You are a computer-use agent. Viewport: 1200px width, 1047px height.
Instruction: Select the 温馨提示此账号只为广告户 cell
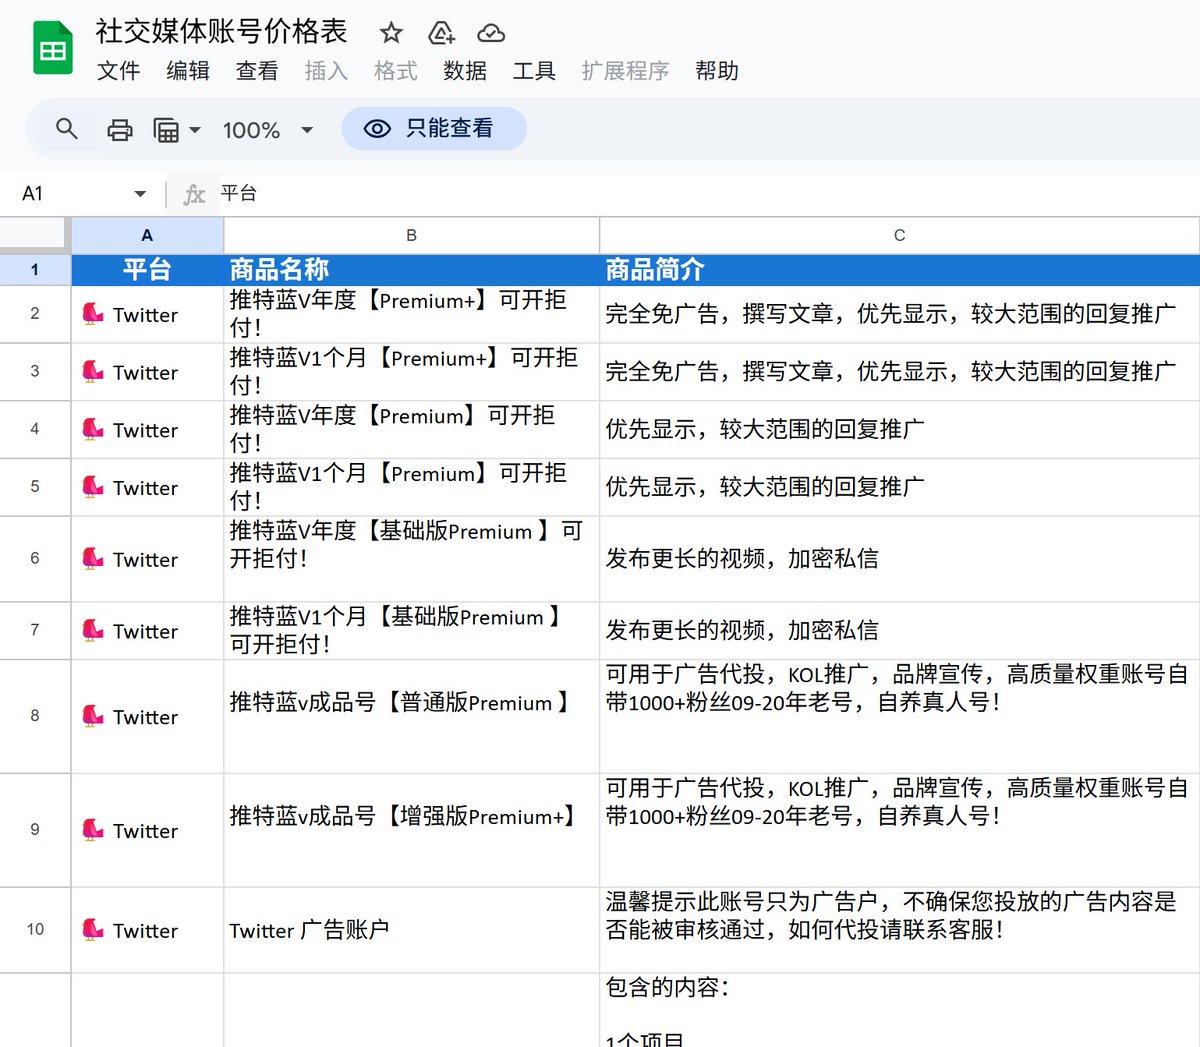click(899, 930)
